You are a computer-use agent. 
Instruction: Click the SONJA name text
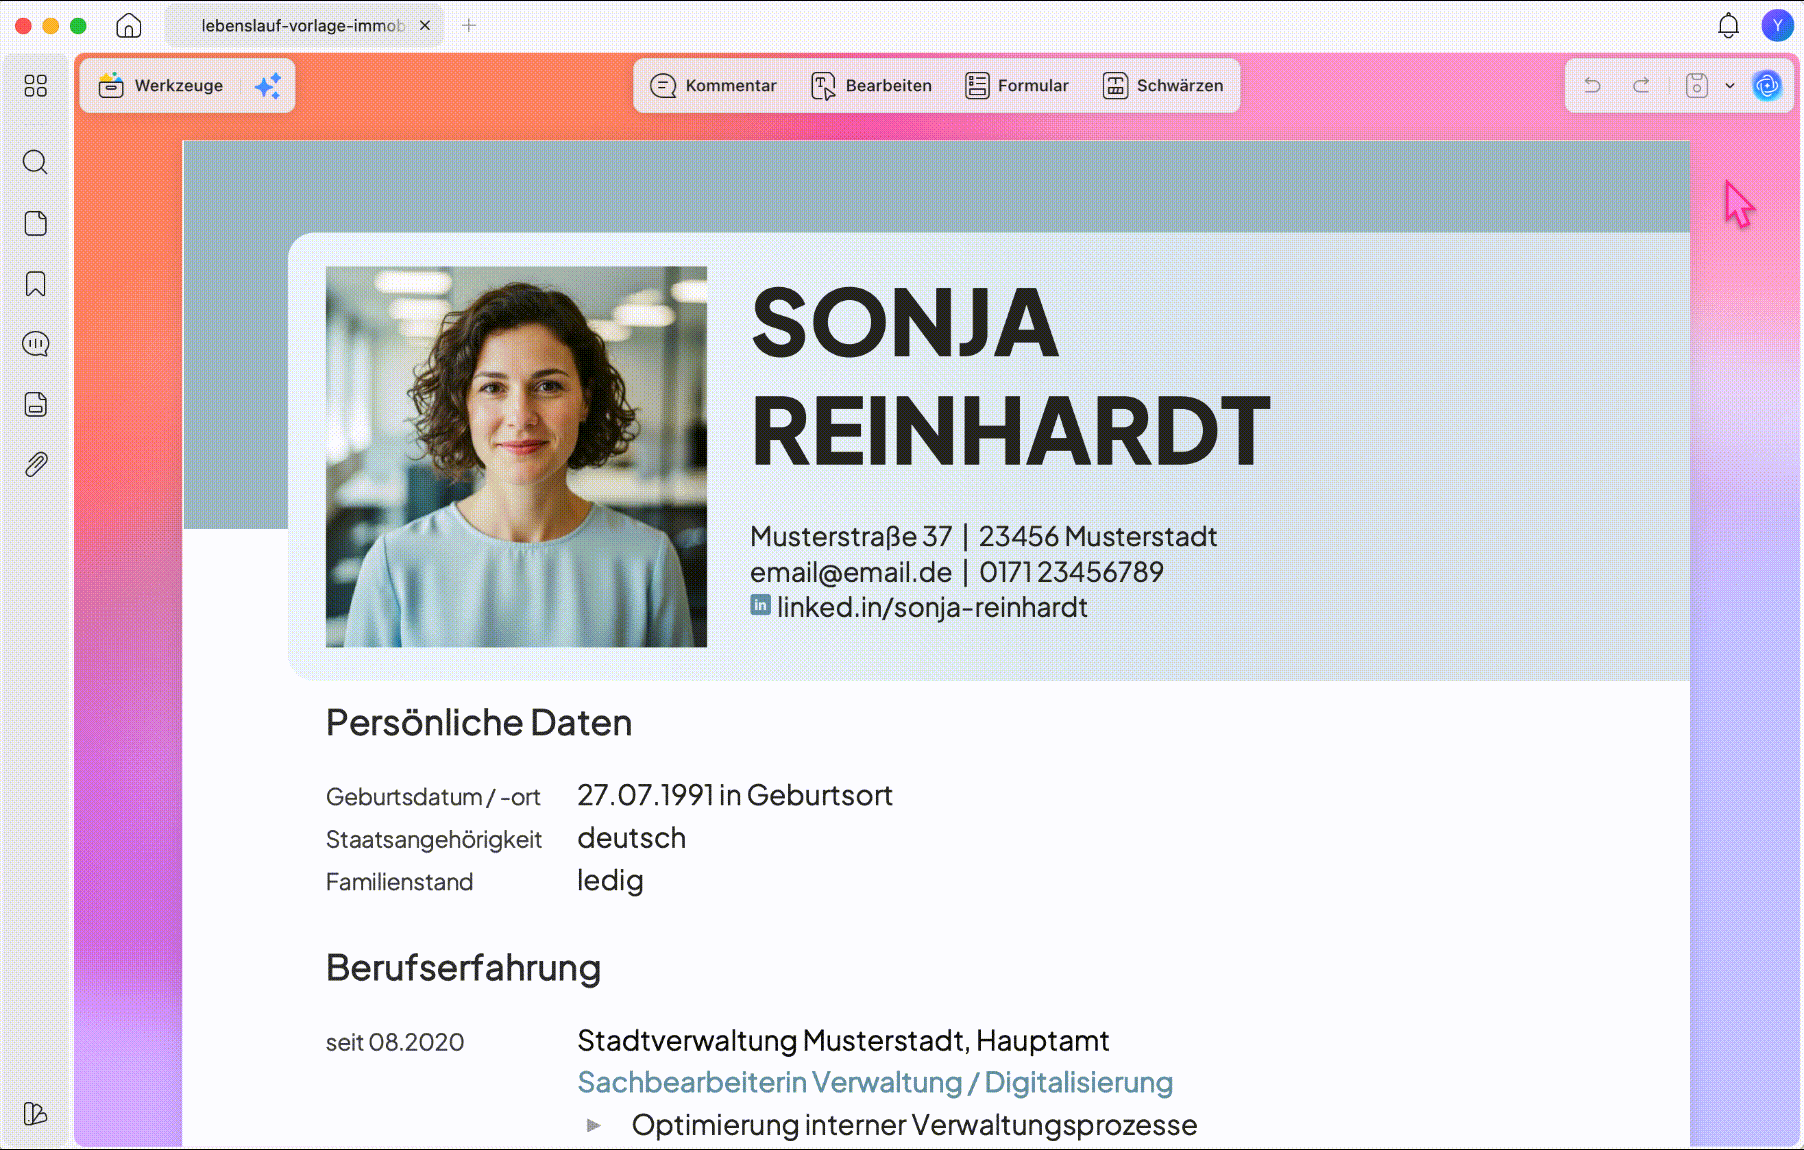904,323
